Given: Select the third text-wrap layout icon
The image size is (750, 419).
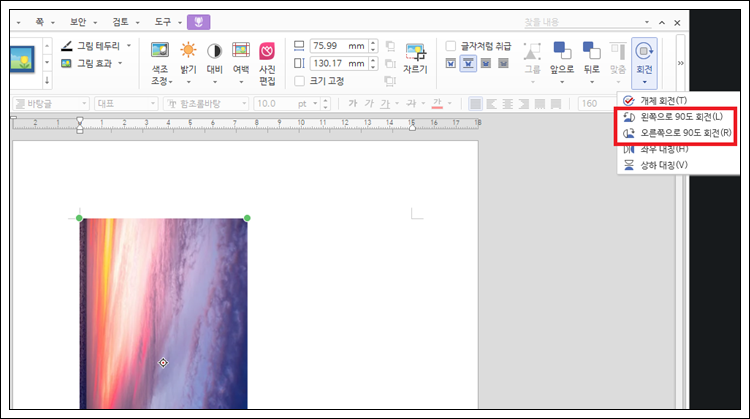Looking at the screenshot, I should point(485,63).
